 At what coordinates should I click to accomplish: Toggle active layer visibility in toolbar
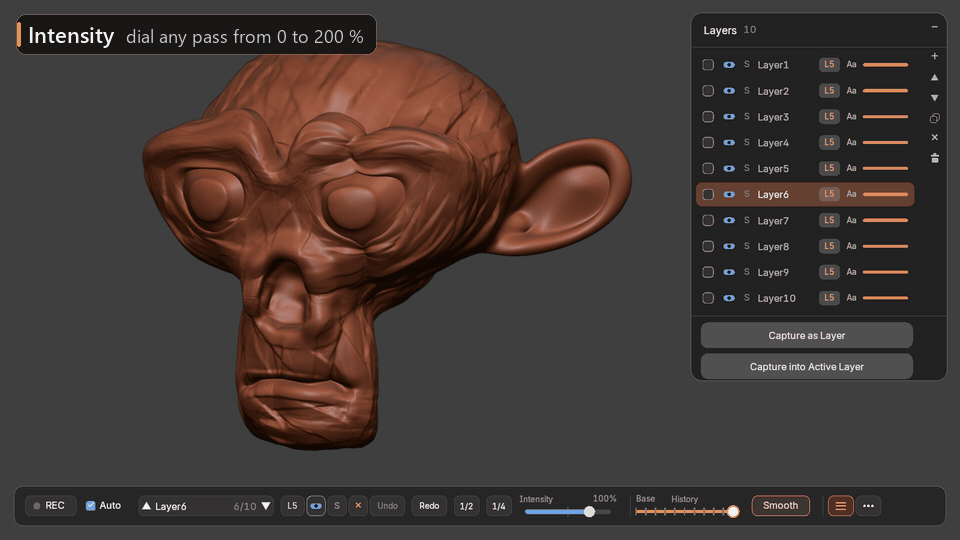(x=315, y=506)
